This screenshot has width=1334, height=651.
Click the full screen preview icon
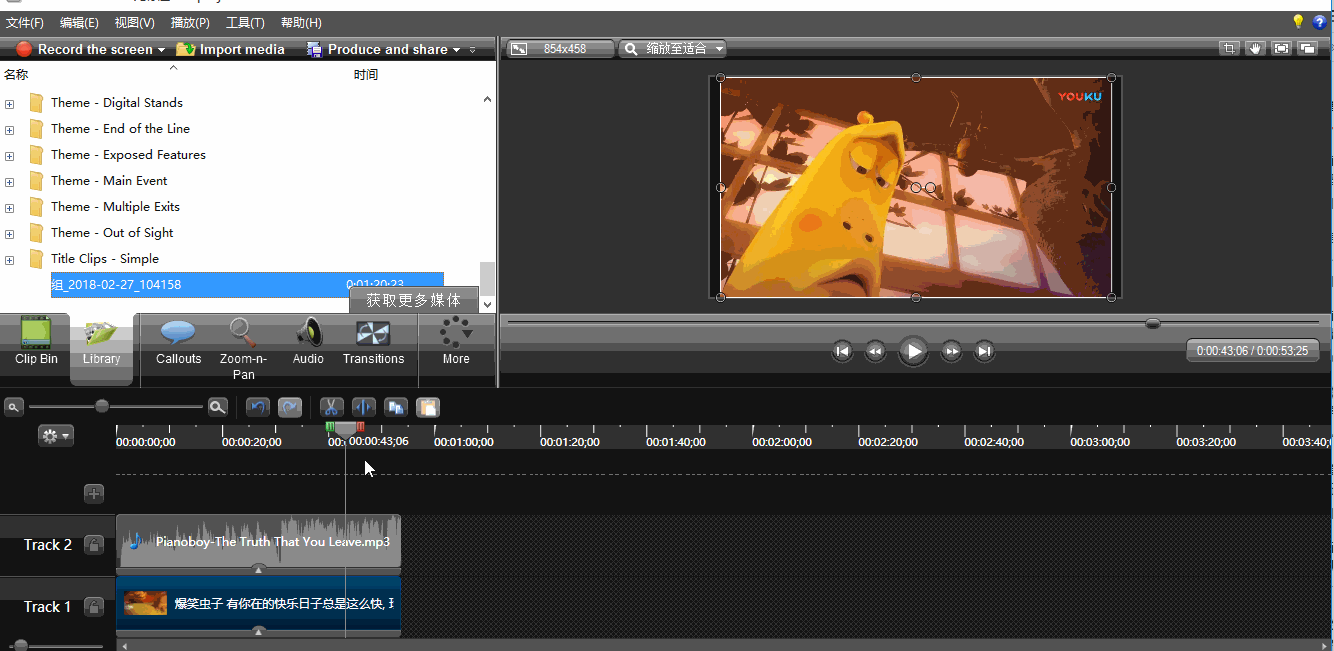1281,48
